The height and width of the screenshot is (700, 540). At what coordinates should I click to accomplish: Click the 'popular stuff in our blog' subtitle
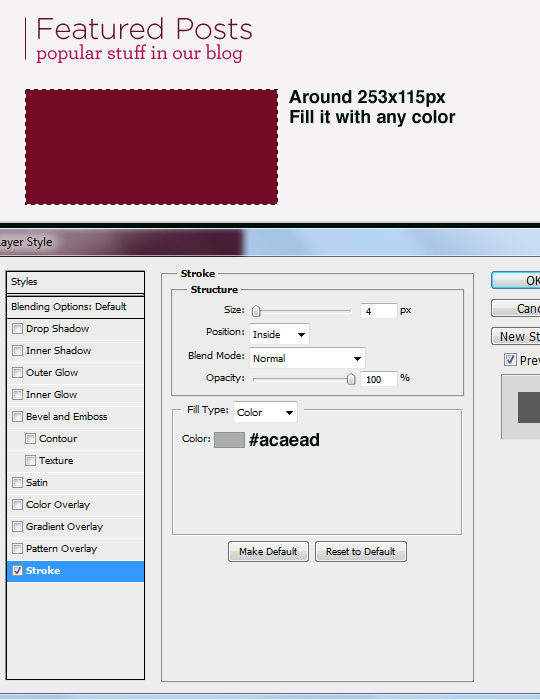pos(140,53)
